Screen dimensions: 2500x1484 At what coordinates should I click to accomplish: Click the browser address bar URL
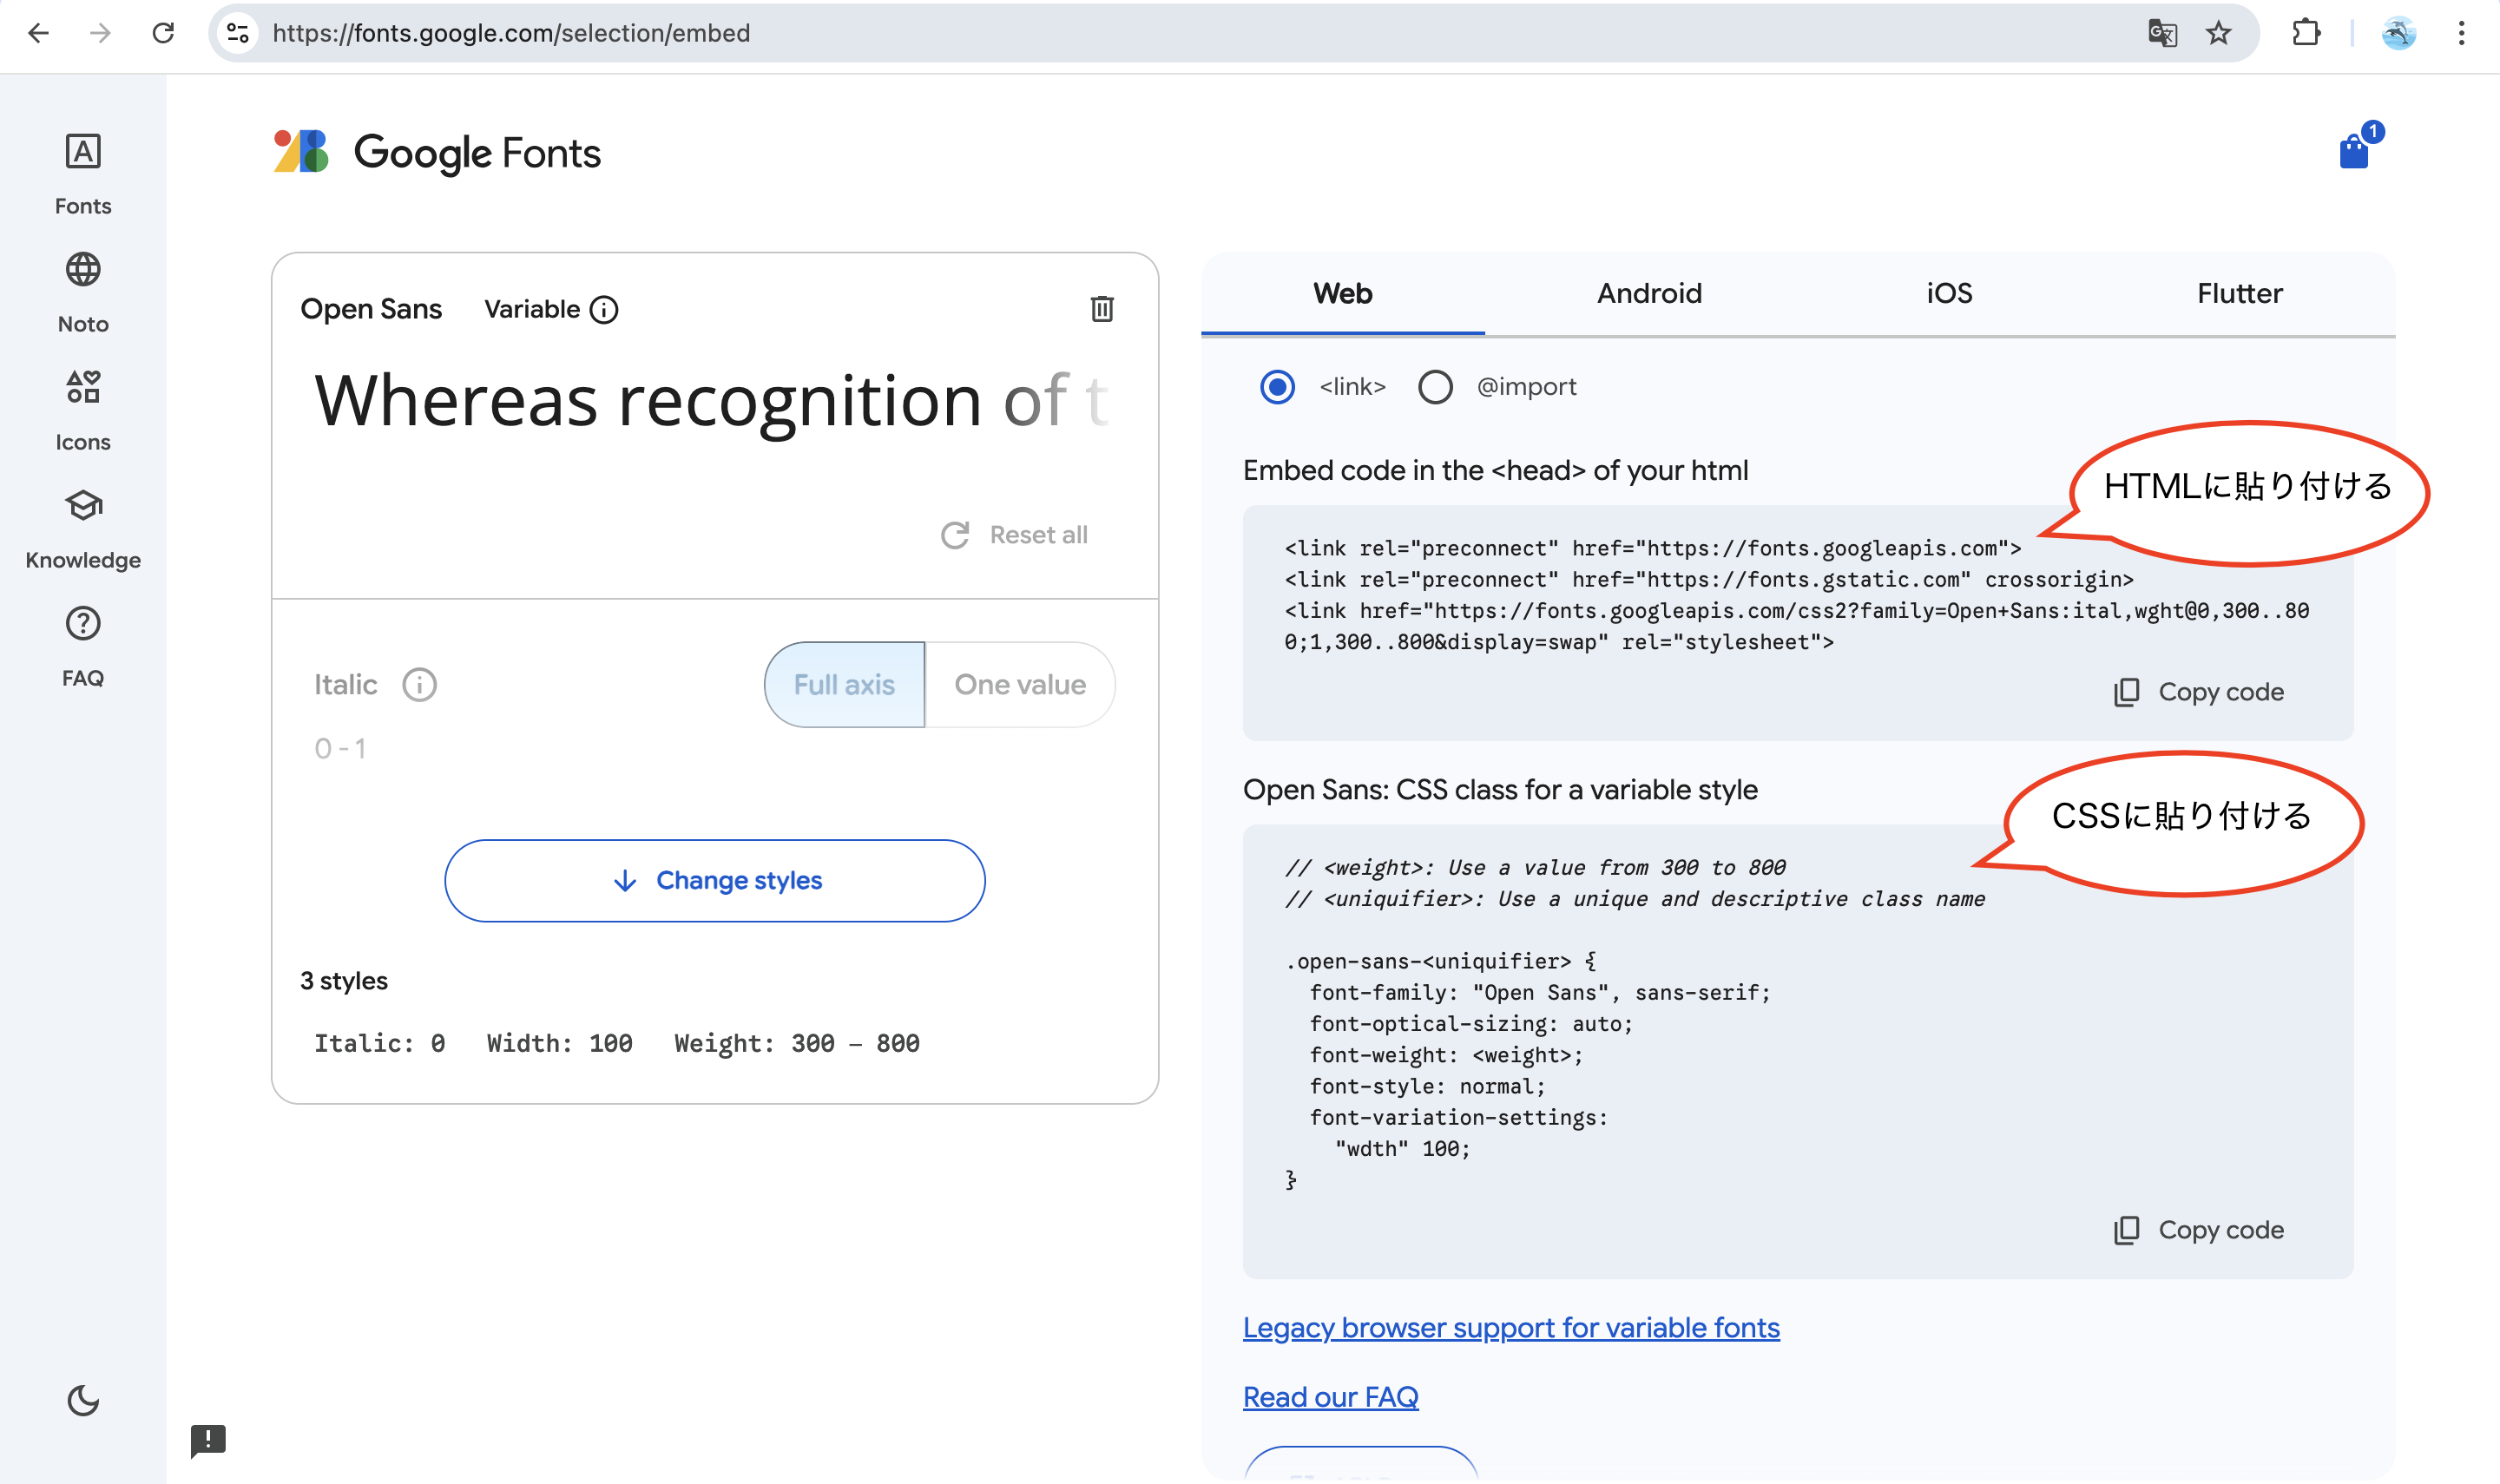[511, 33]
